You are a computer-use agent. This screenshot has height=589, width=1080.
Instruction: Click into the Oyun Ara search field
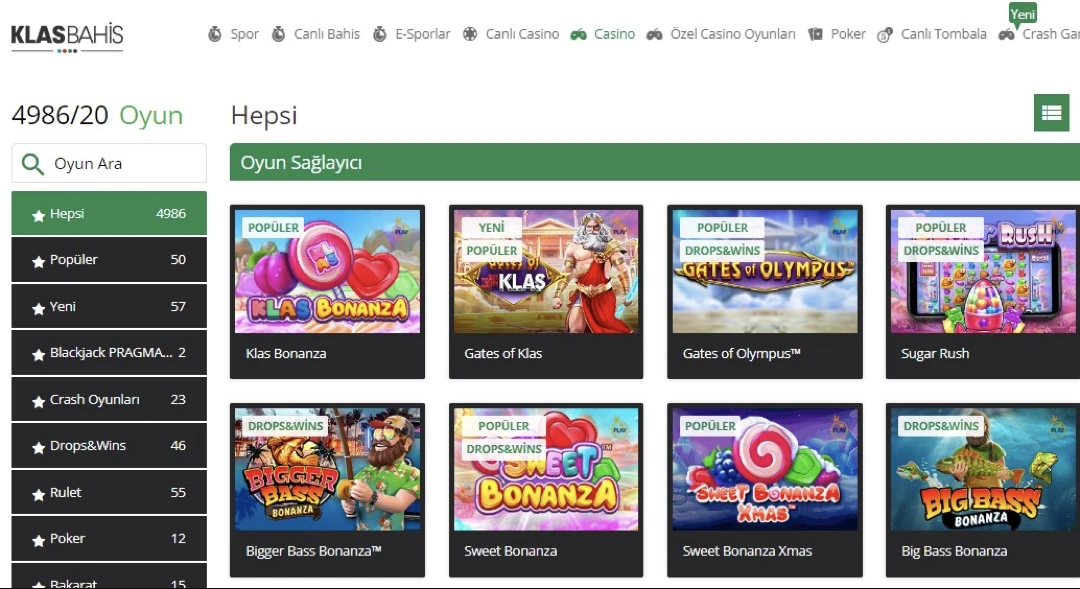pyautogui.click(x=109, y=163)
